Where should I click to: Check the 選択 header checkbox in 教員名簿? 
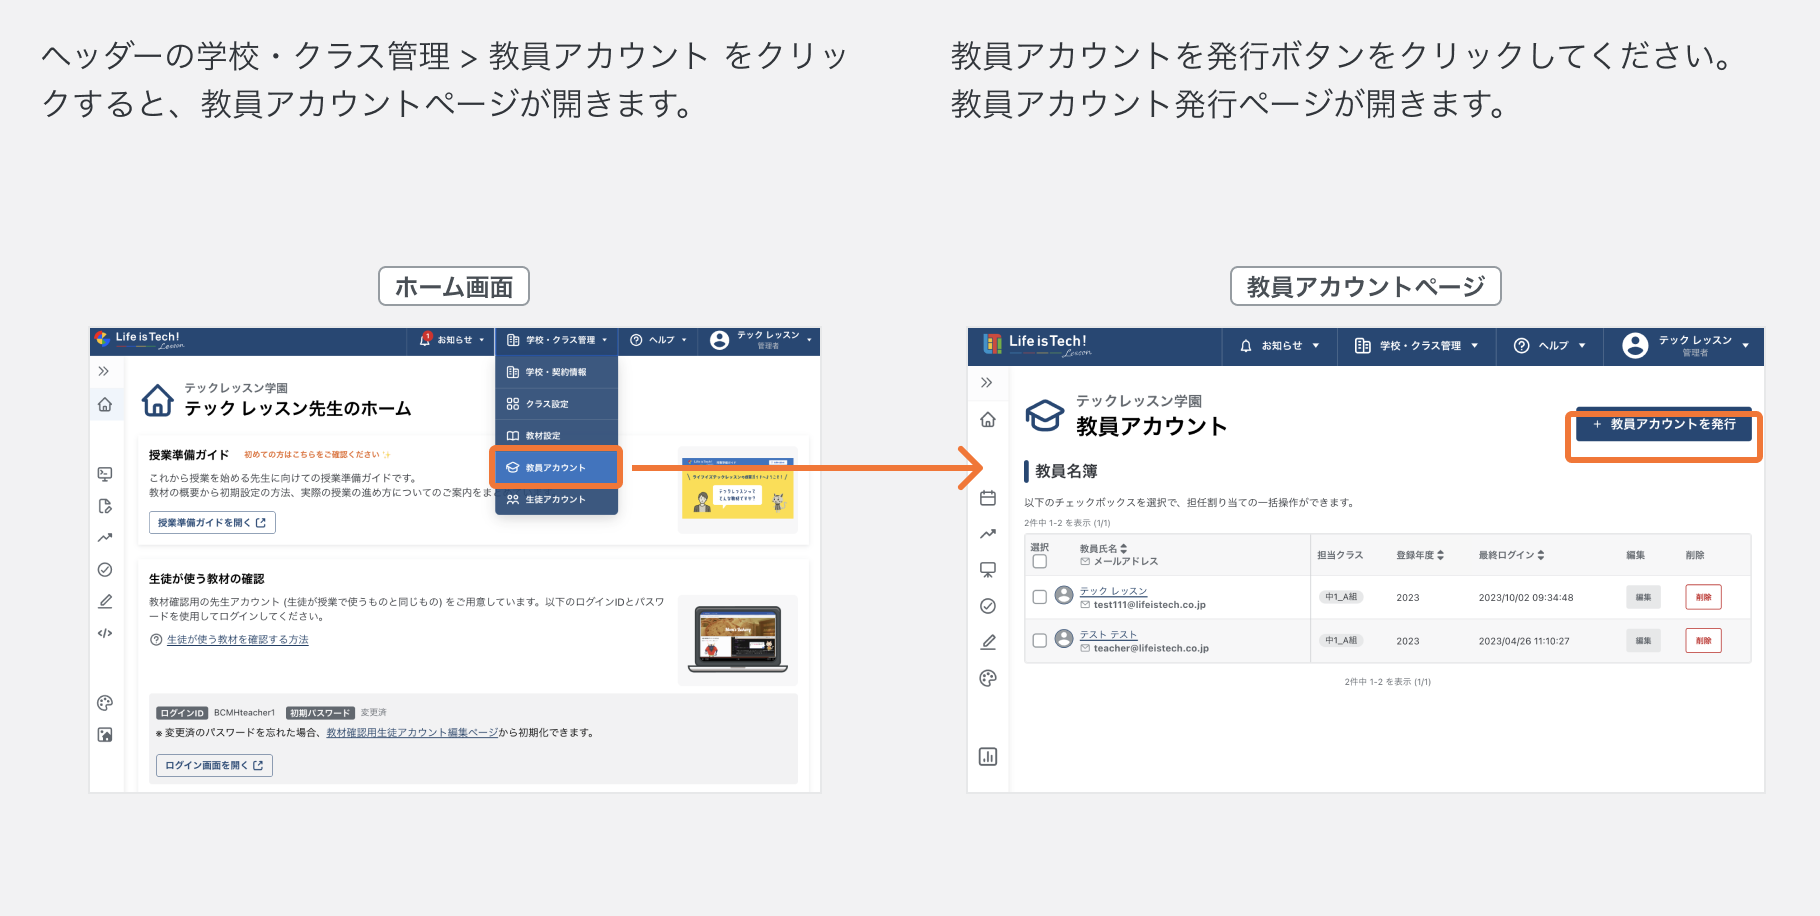(x=1040, y=561)
